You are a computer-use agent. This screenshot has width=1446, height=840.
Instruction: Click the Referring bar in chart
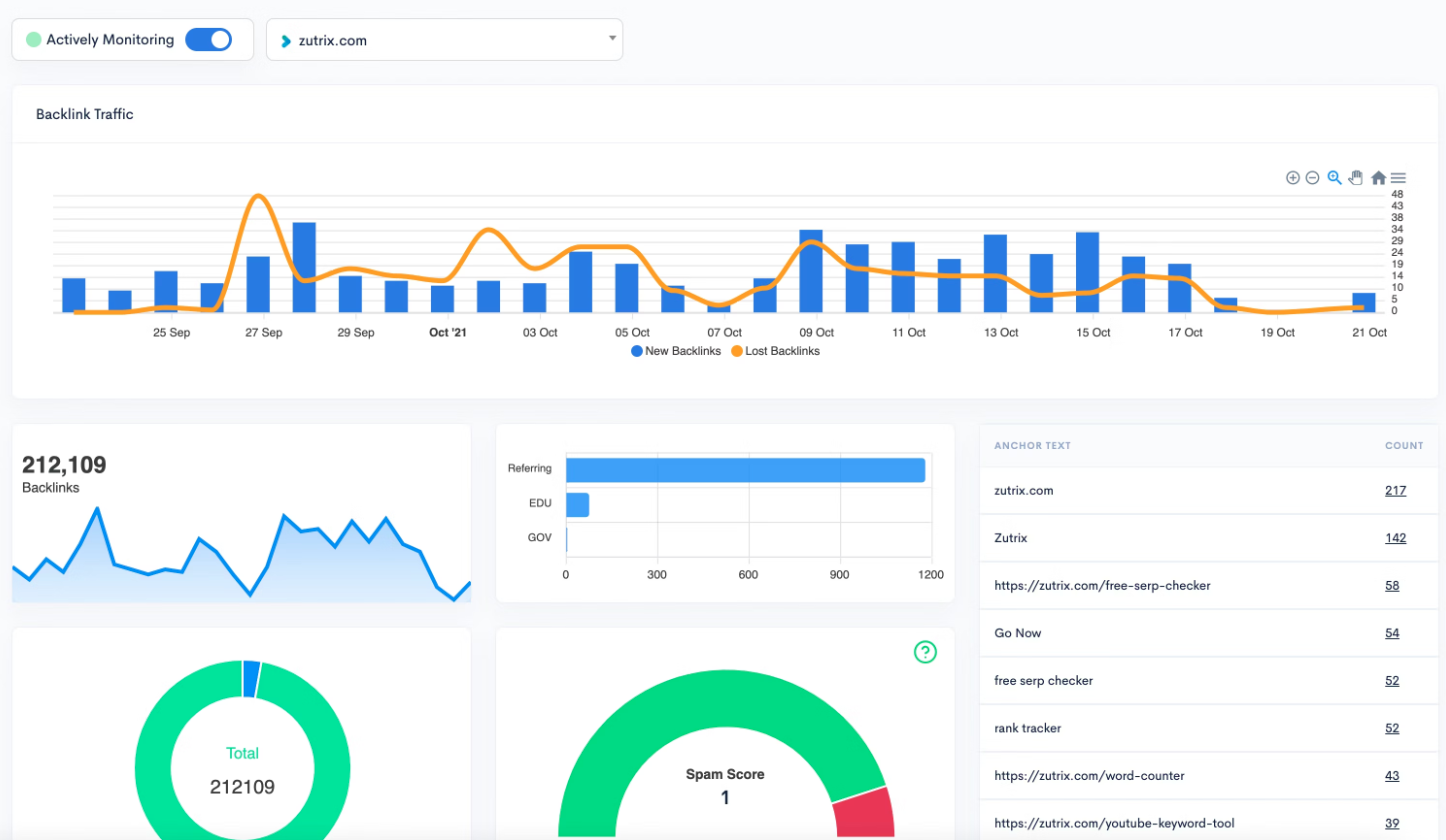745,470
